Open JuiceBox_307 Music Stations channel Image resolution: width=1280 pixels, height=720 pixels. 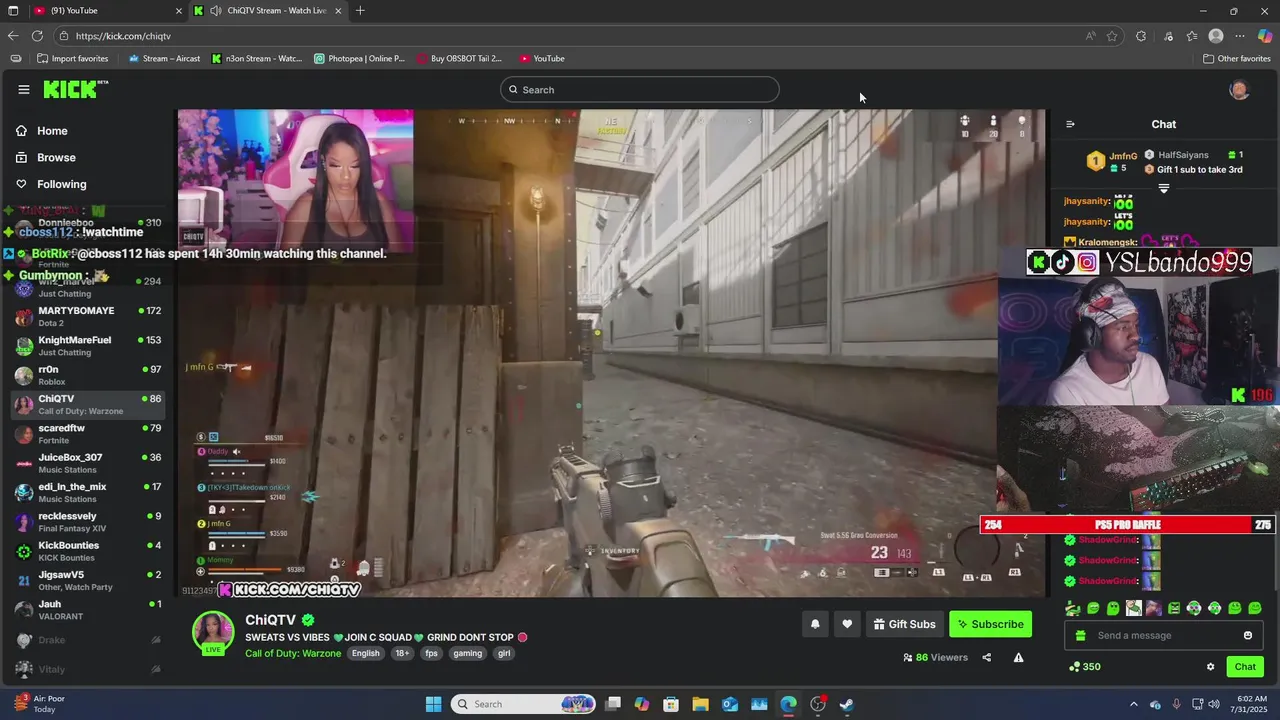click(x=88, y=463)
